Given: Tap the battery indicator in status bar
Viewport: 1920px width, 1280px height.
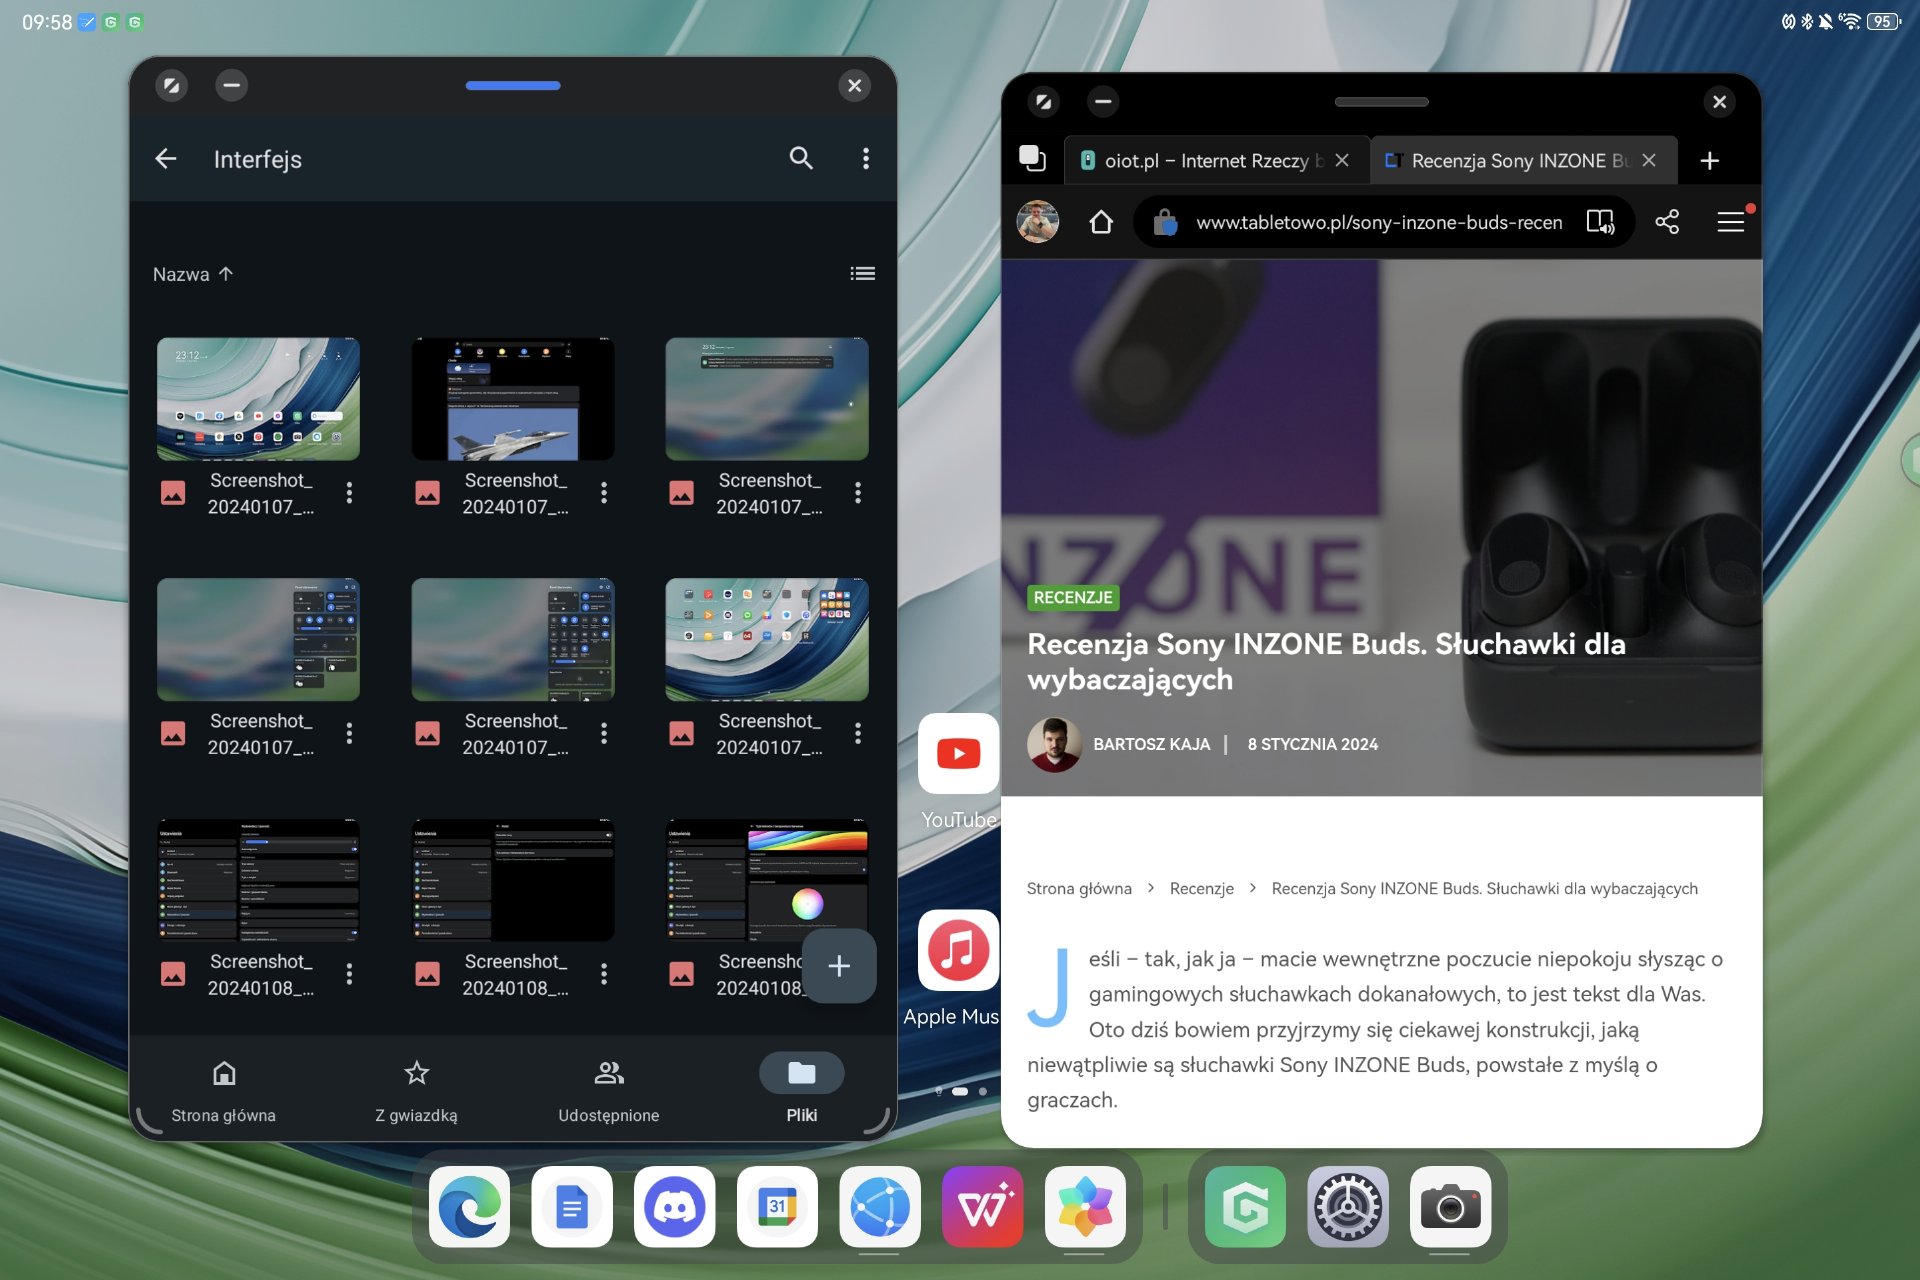Looking at the screenshot, I should (1884, 21).
